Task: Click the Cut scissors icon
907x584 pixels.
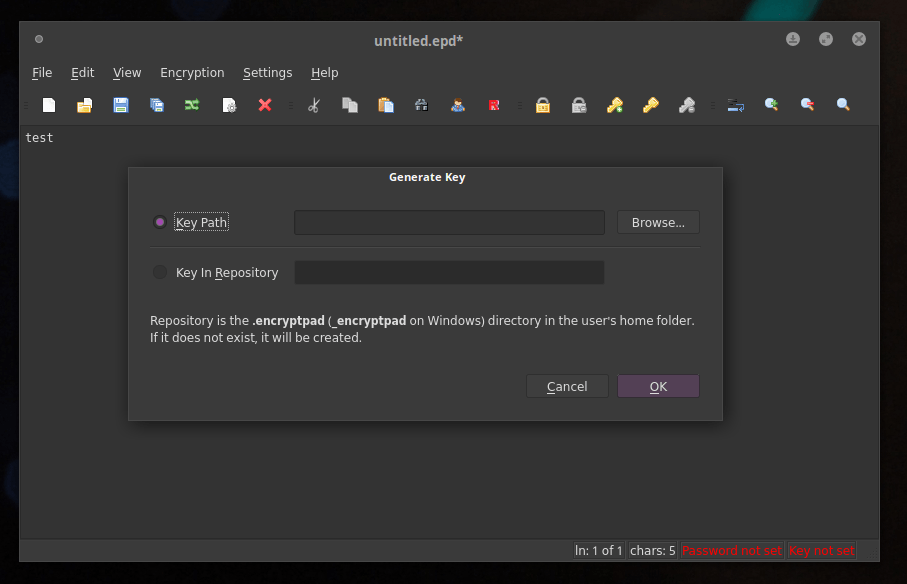Action: click(314, 105)
